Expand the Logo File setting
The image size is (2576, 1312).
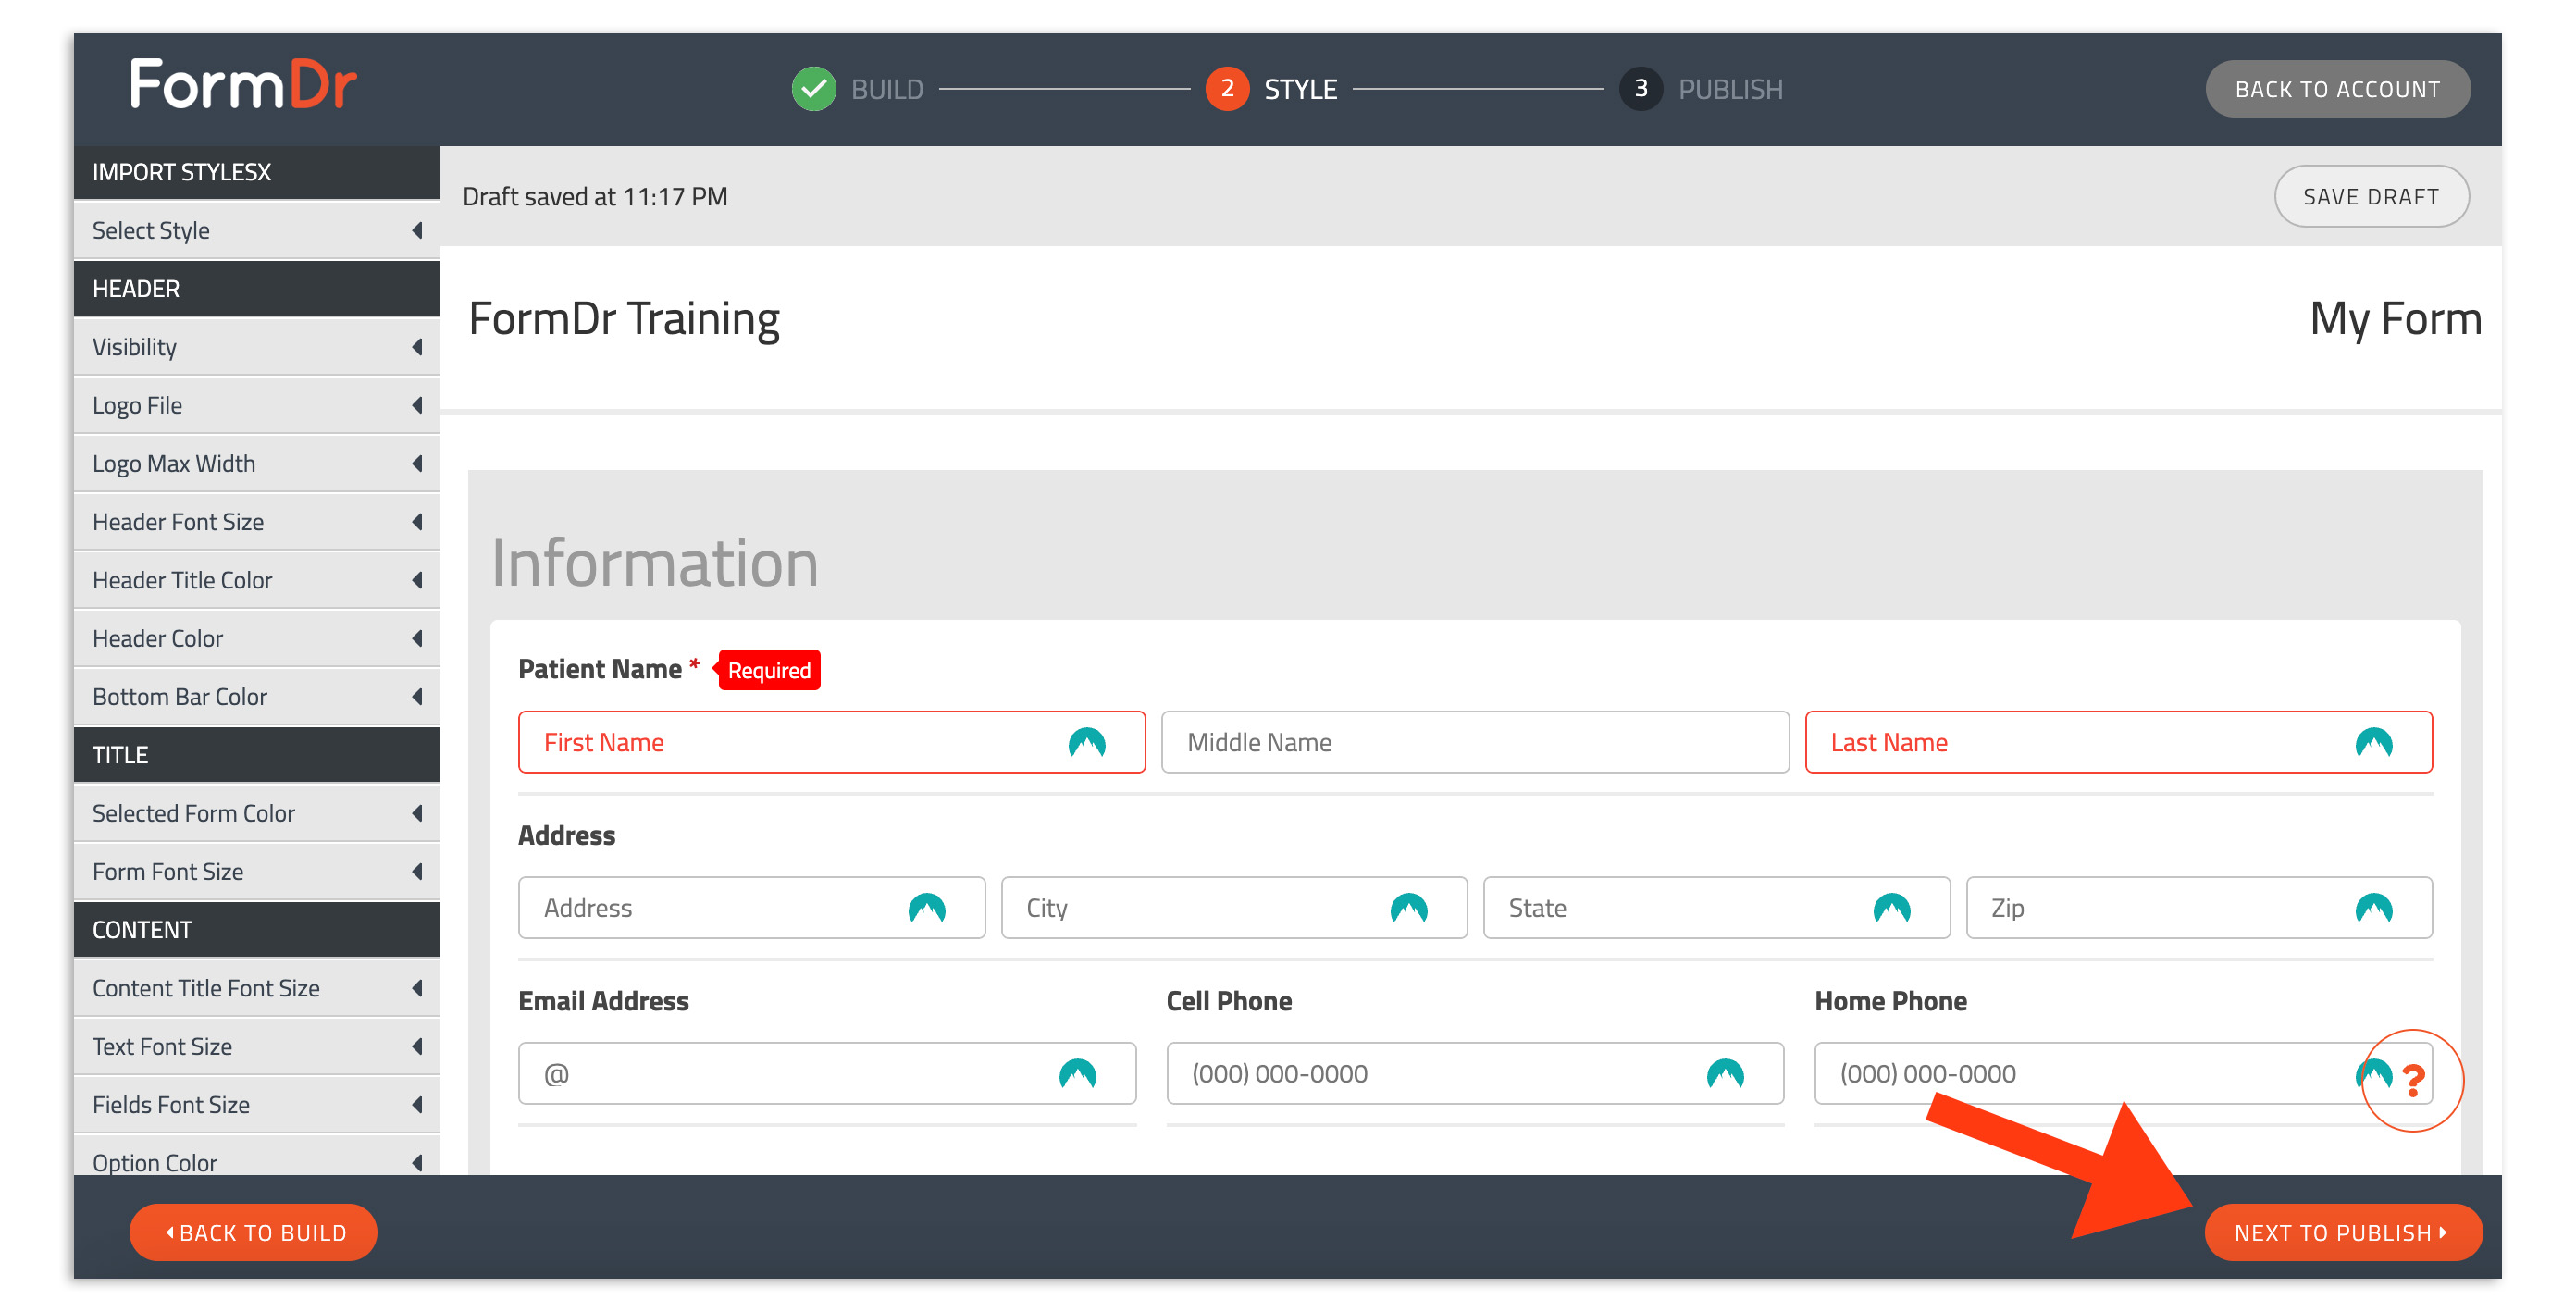pos(257,405)
